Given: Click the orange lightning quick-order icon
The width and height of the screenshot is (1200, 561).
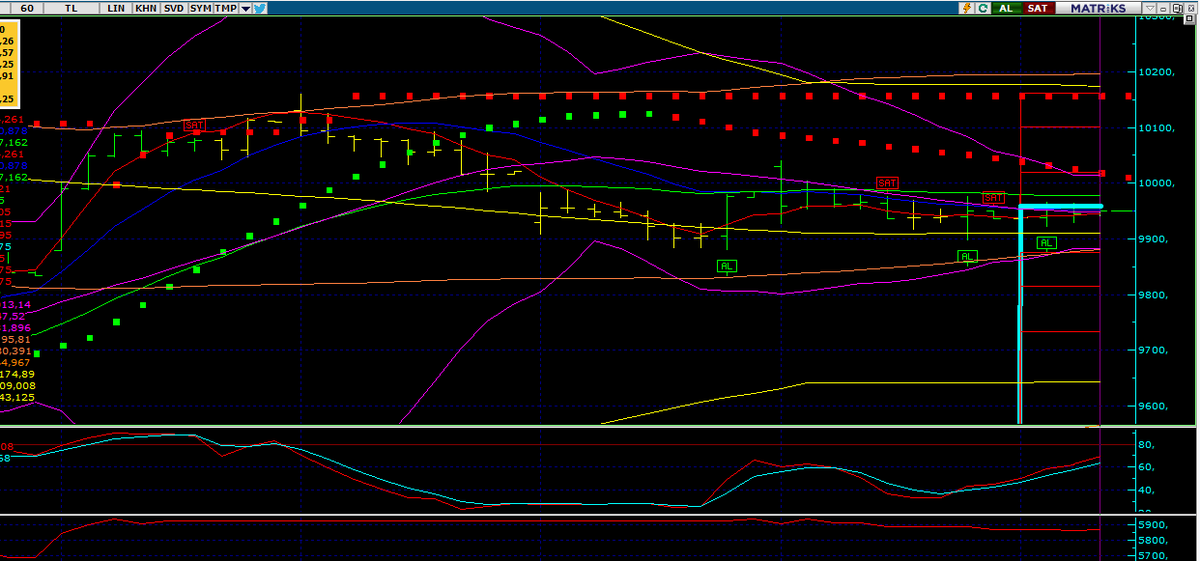Looking at the screenshot, I should click(x=967, y=8).
